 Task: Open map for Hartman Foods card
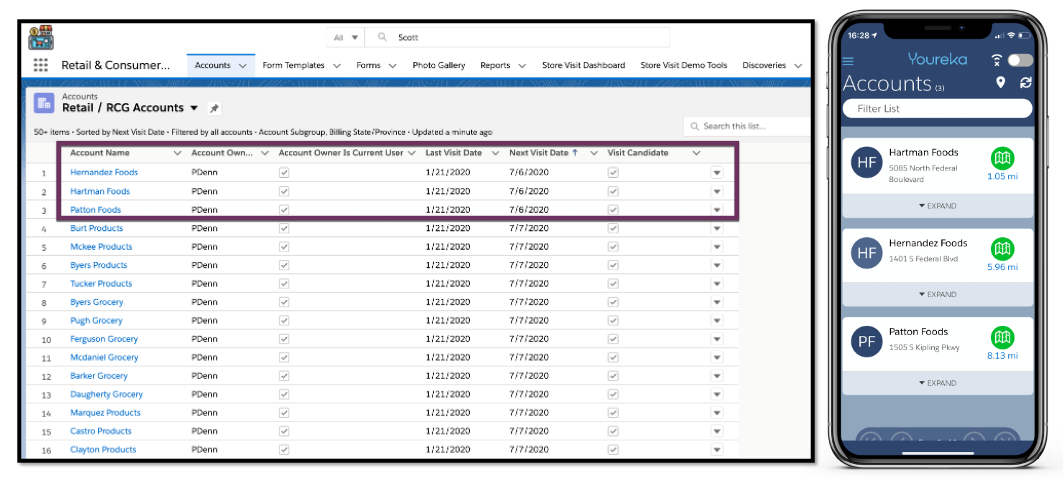click(1002, 159)
